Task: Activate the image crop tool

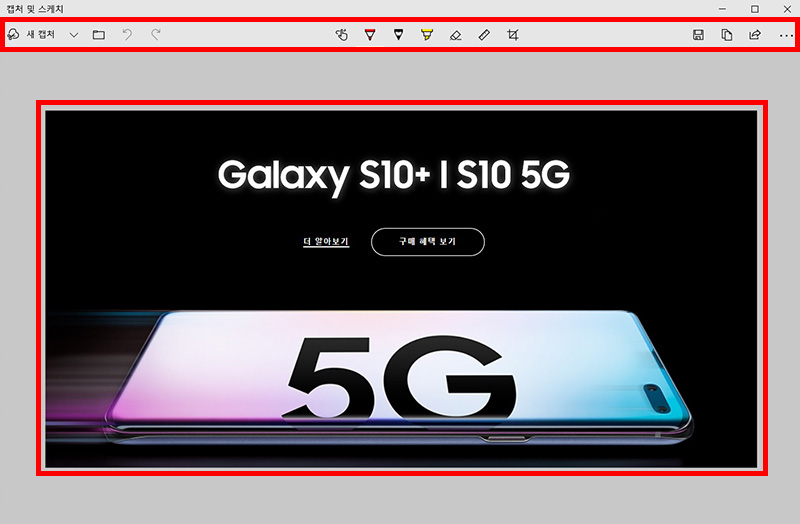Action: click(x=513, y=35)
